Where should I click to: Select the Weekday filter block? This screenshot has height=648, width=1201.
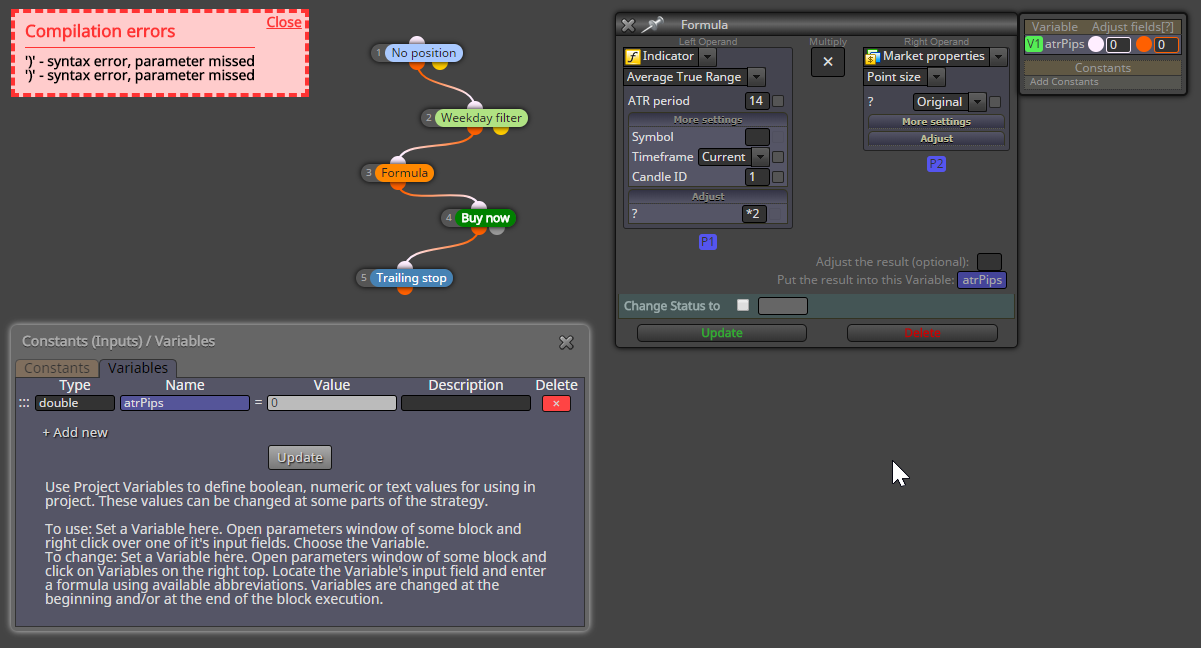click(x=483, y=118)
